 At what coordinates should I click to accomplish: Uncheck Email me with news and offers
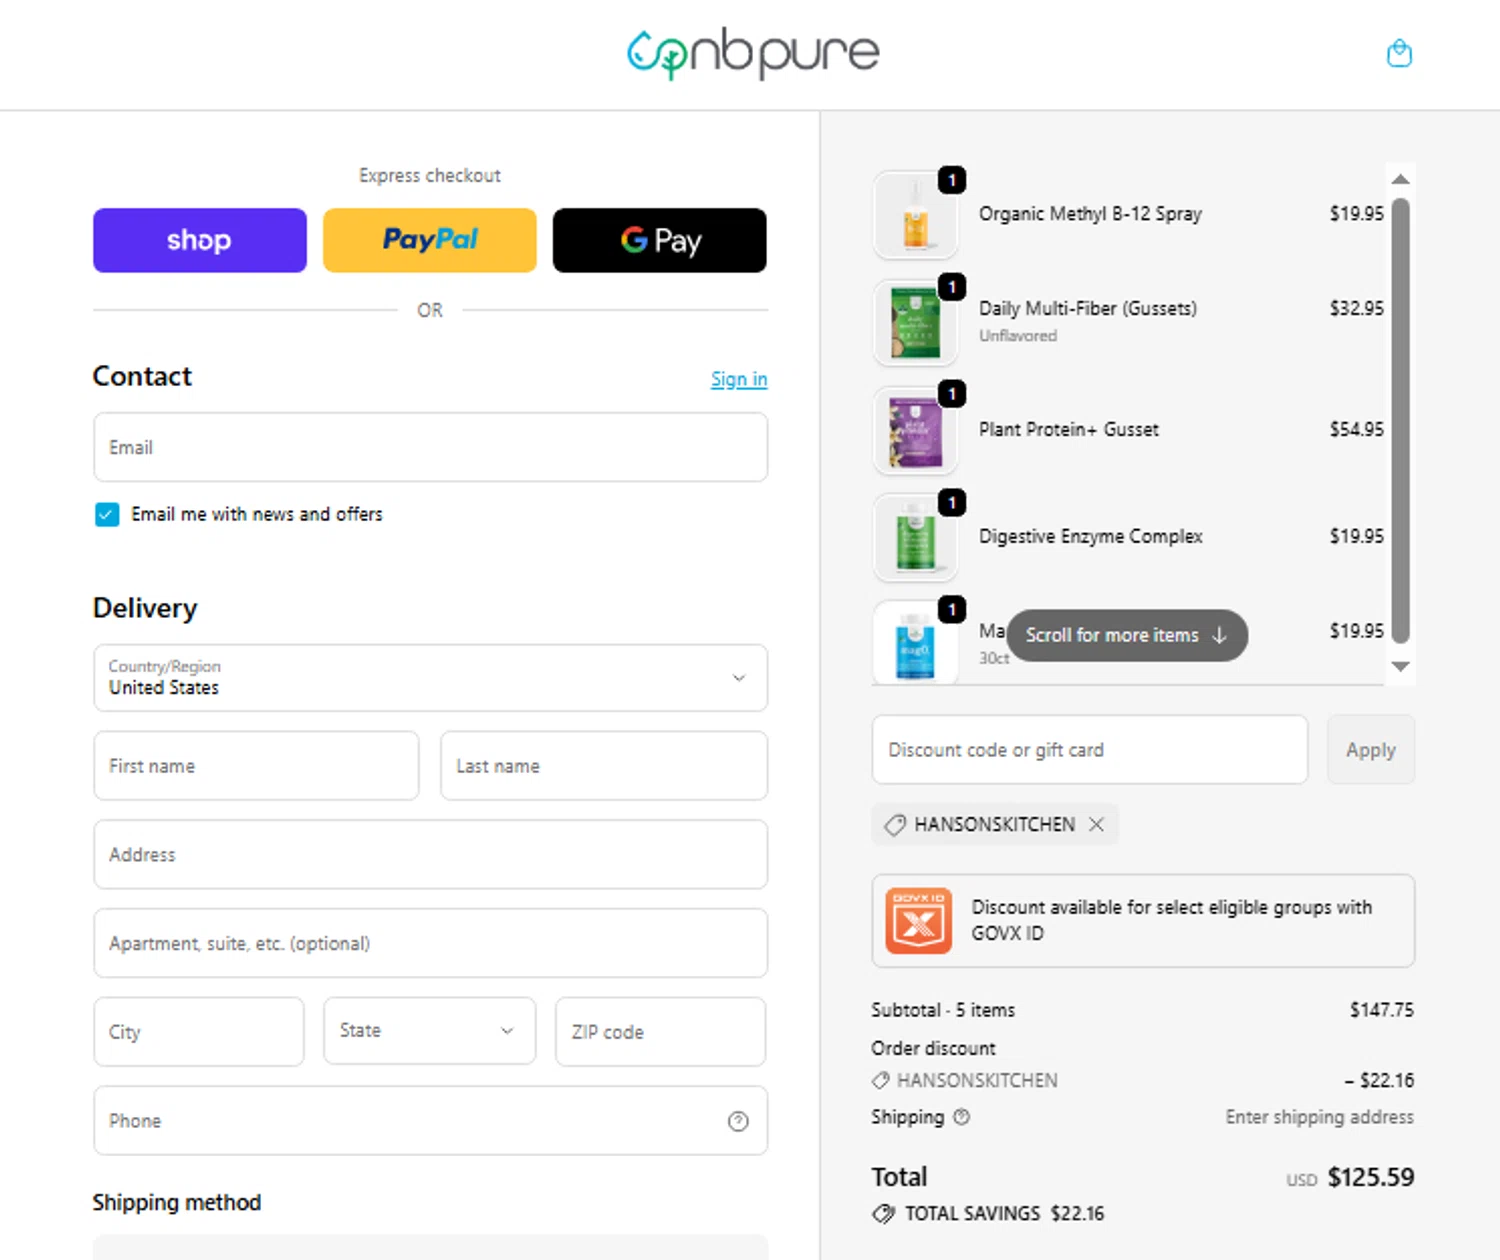[107, 514]
